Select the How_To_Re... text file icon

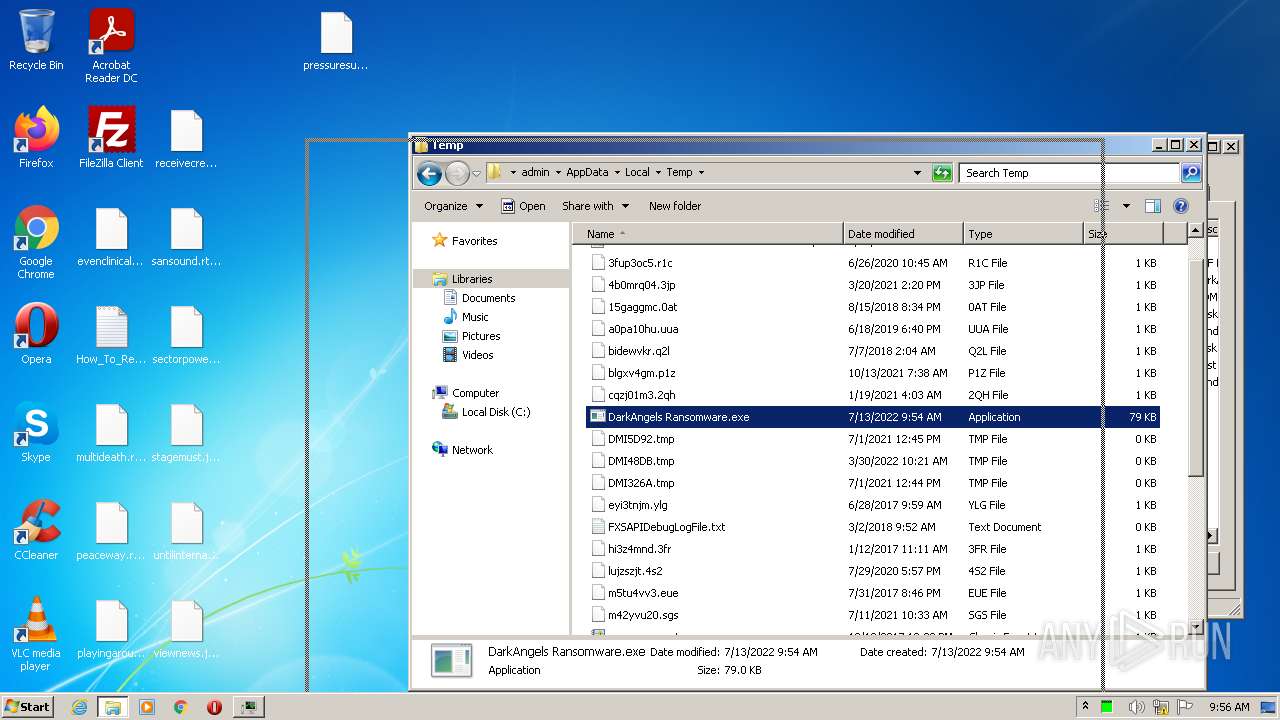coord(111,334)
